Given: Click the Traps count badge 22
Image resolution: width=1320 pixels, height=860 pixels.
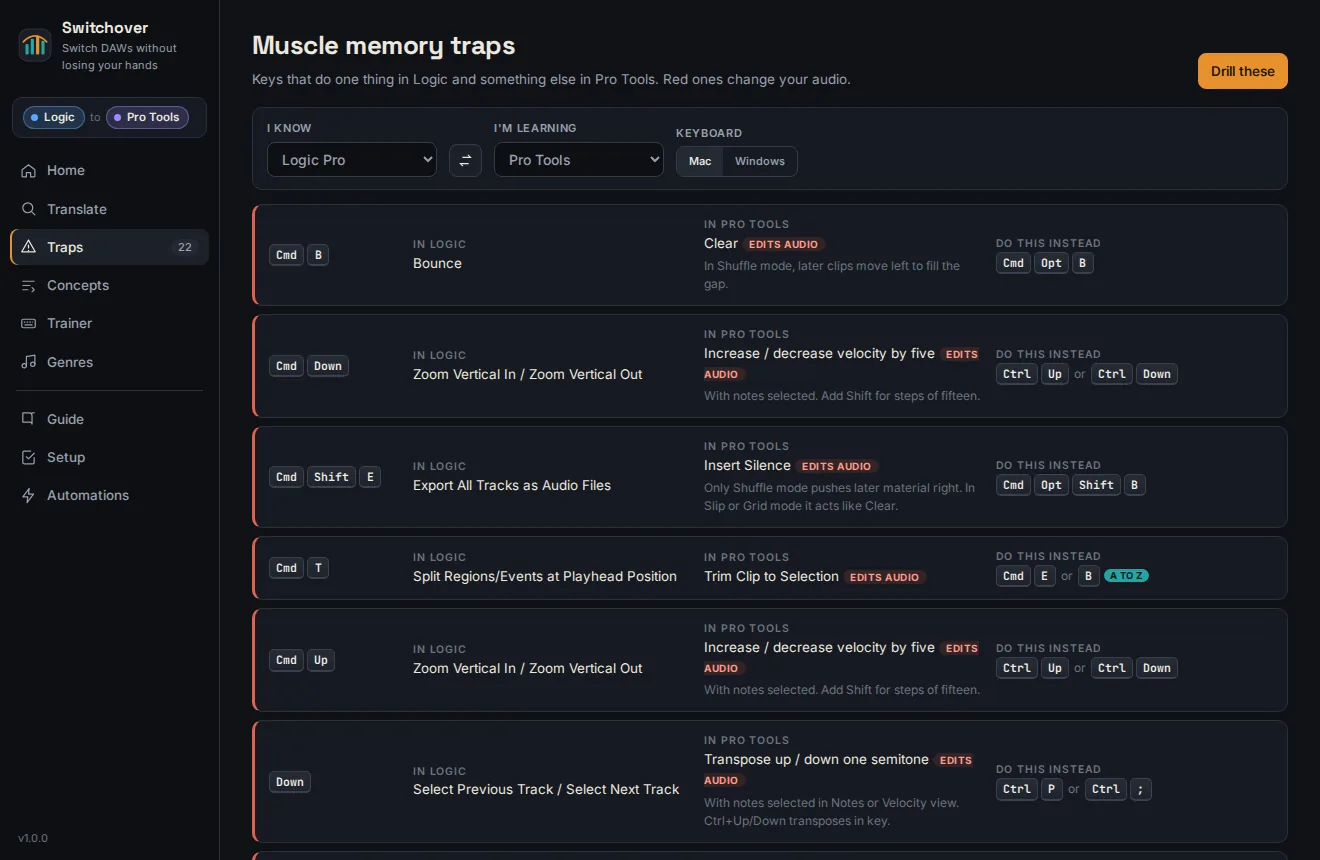Looking at the screenshot, I should point(185,247).
